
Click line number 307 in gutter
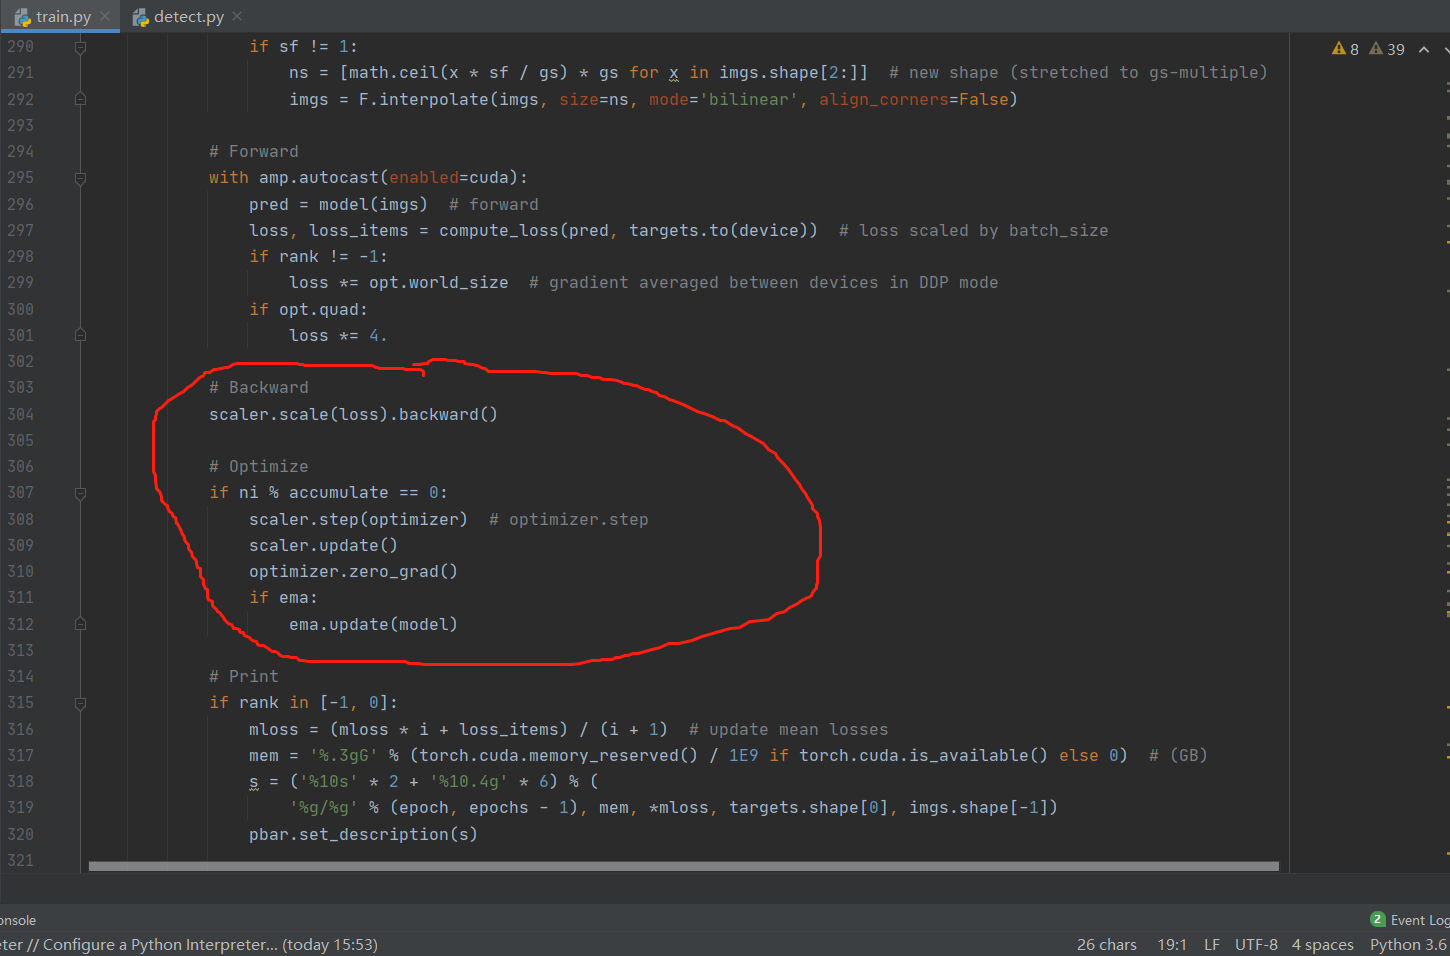tap(20, 492)
